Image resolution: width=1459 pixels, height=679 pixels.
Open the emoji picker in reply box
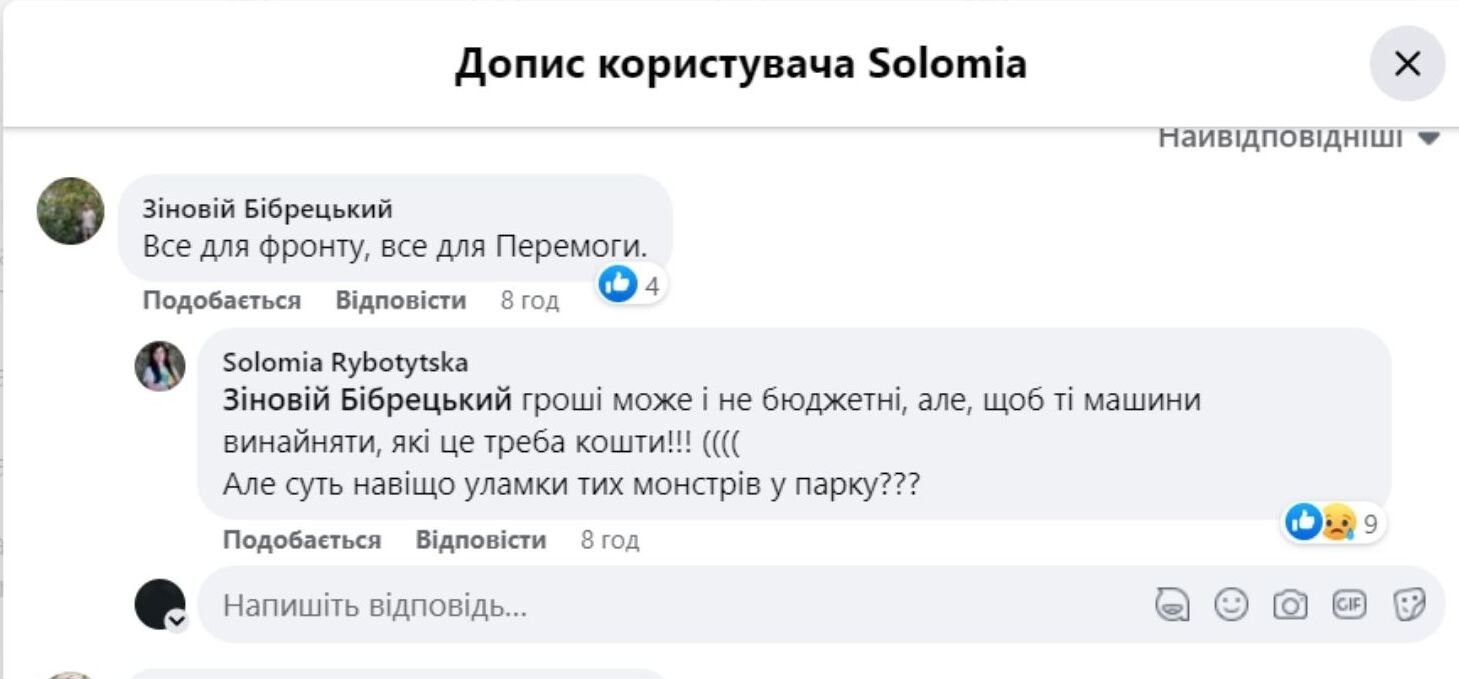(1231, 605)
